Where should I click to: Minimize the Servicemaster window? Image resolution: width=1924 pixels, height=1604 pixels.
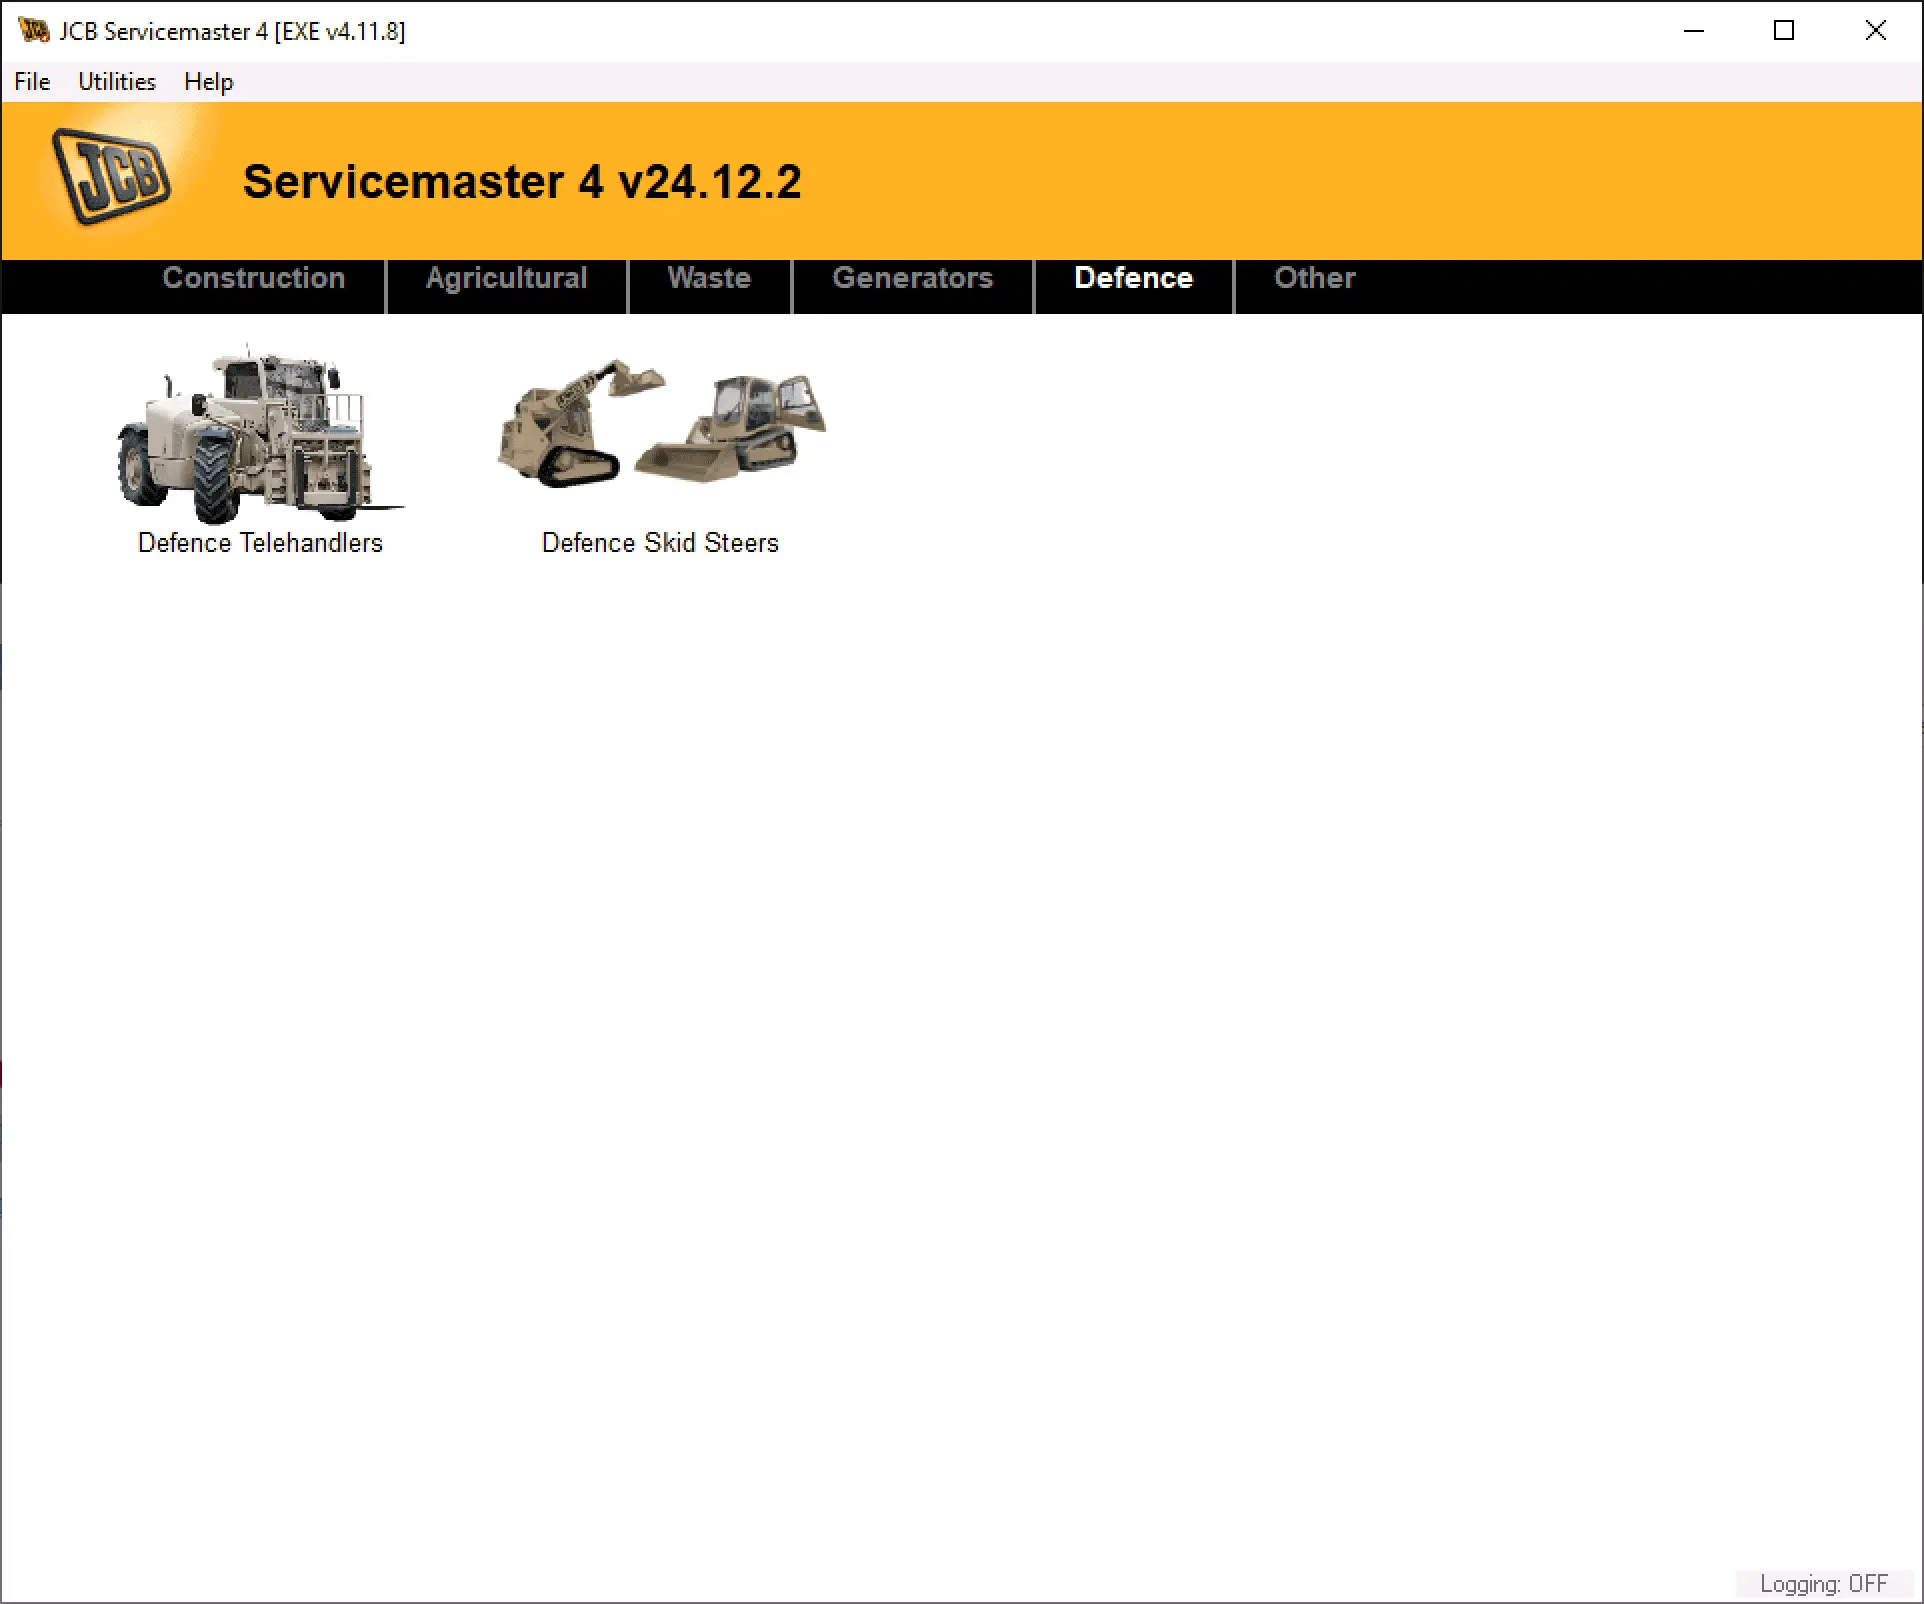(1694, 31)
